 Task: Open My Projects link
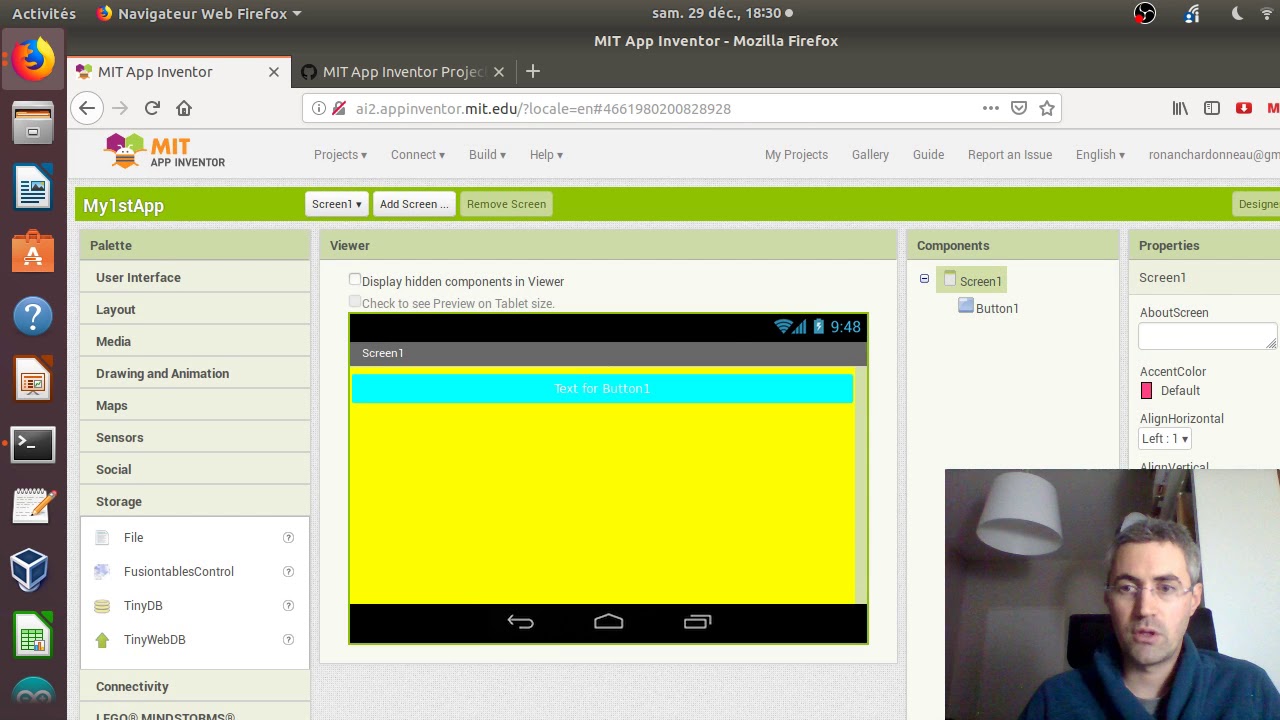click(x=796, y=155)
